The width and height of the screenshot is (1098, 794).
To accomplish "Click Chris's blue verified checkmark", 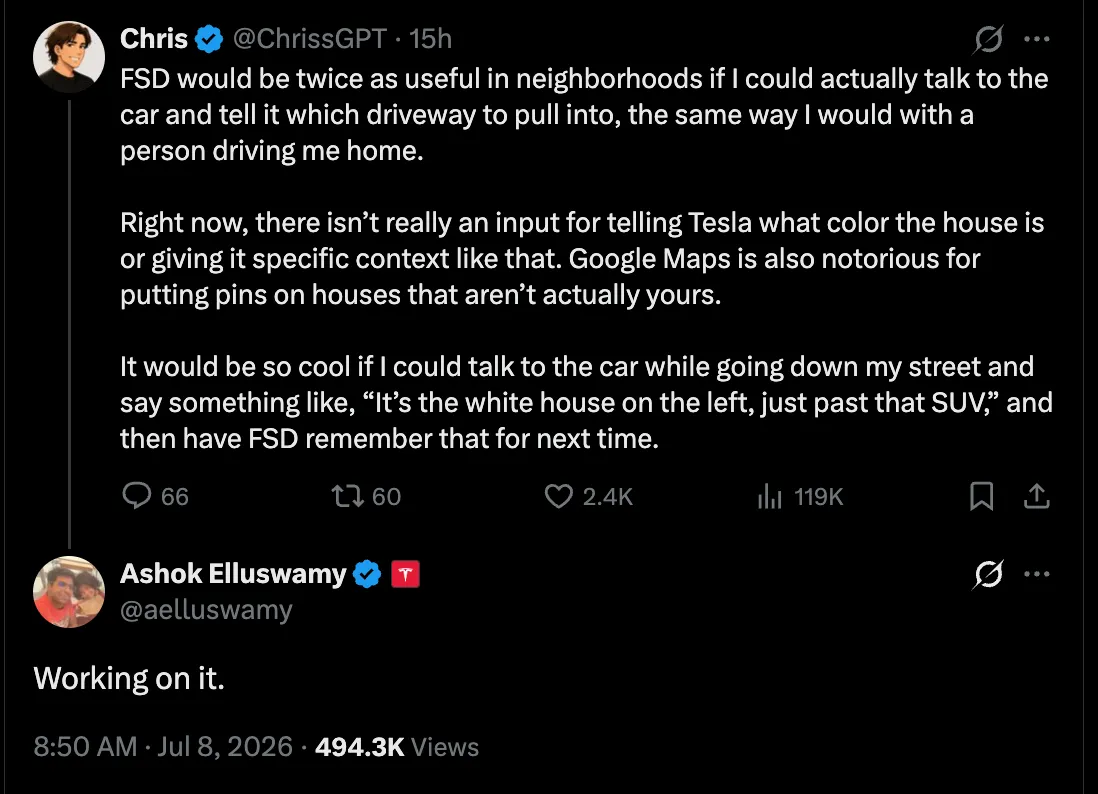I will [209, 39].
